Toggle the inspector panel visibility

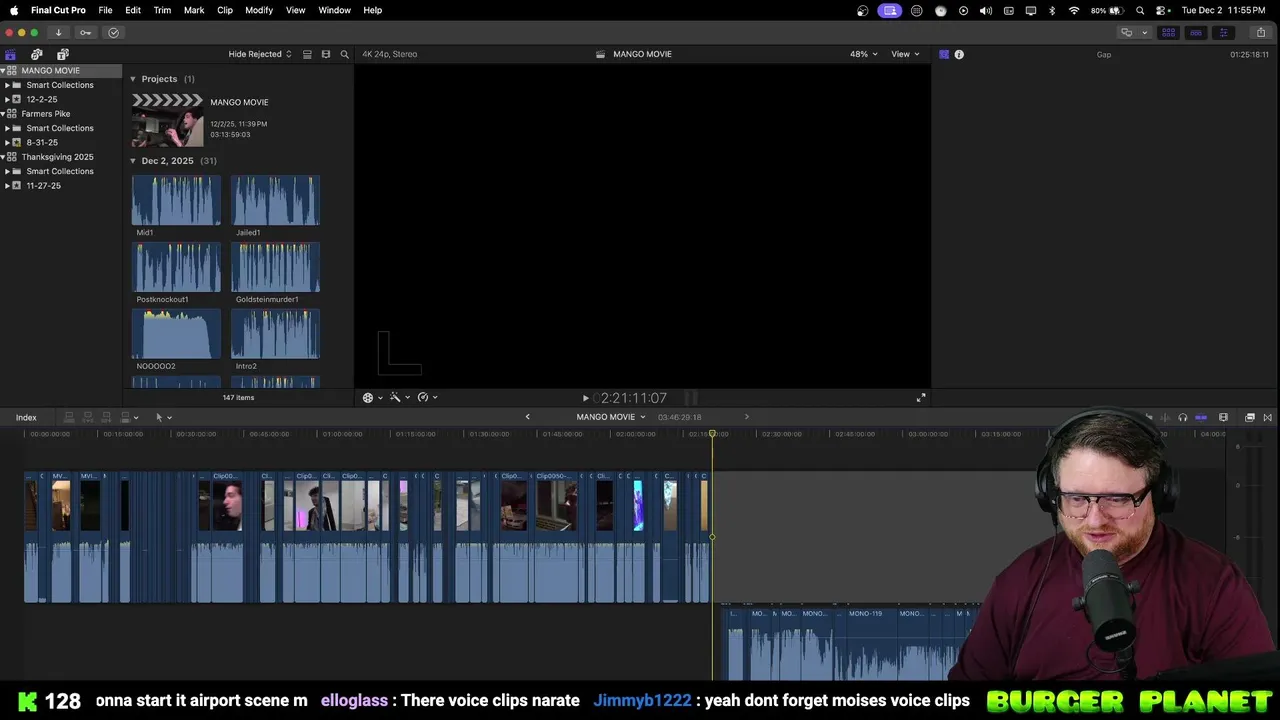1223,32
